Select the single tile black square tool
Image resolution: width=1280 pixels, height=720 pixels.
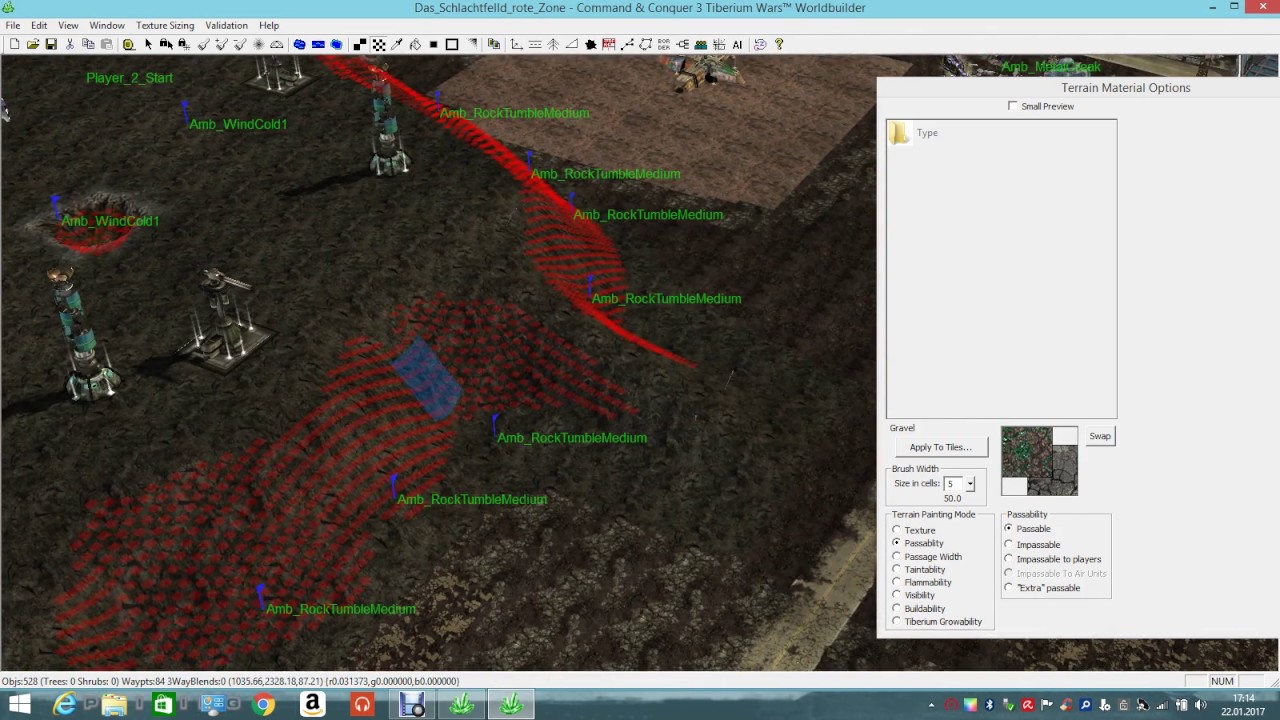[x=433, y=44]
